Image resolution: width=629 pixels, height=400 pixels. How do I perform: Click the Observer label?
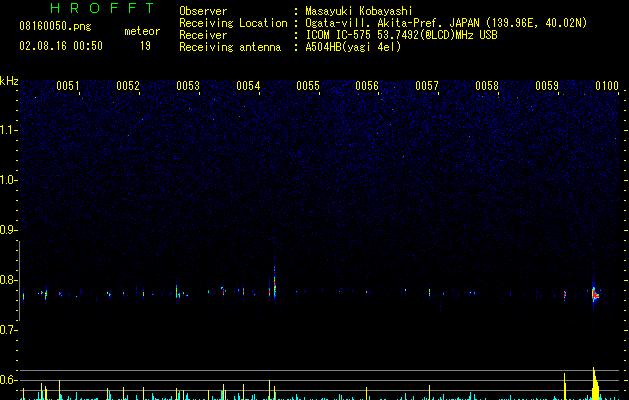pyautogui.click(x=203, y=11)
